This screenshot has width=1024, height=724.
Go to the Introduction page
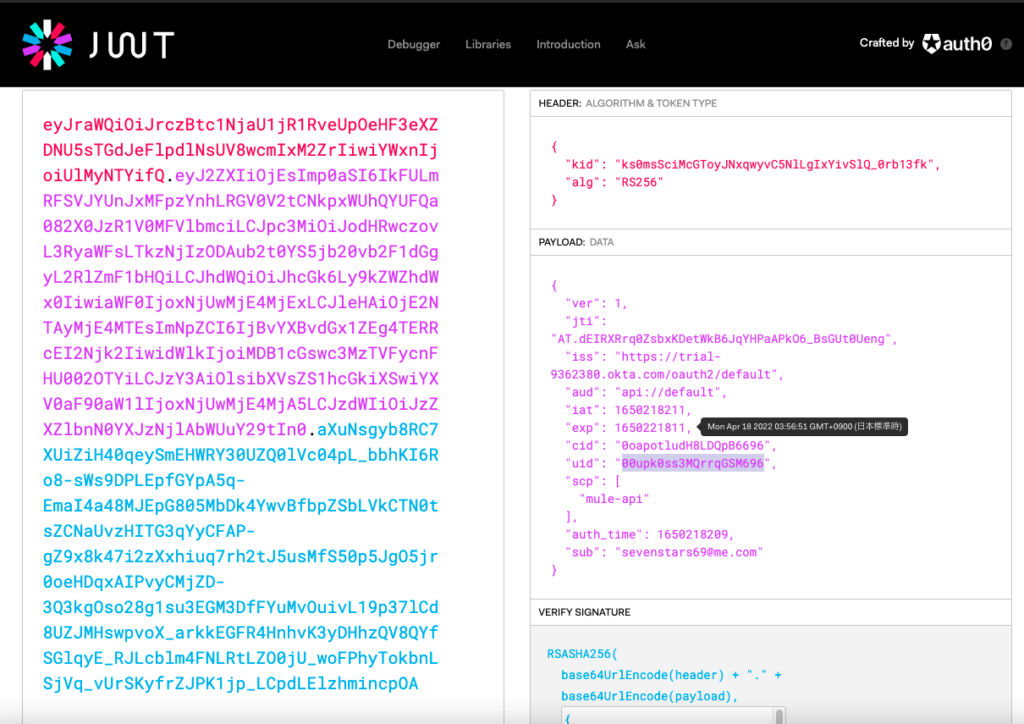pos(568,45)
